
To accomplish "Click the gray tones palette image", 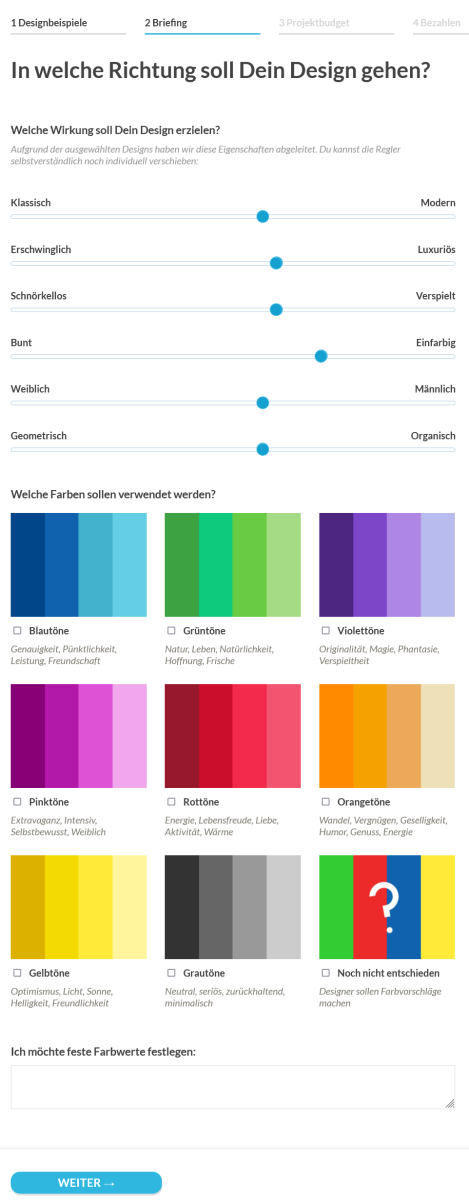I will pyautogui.click(x=233, y=906).
